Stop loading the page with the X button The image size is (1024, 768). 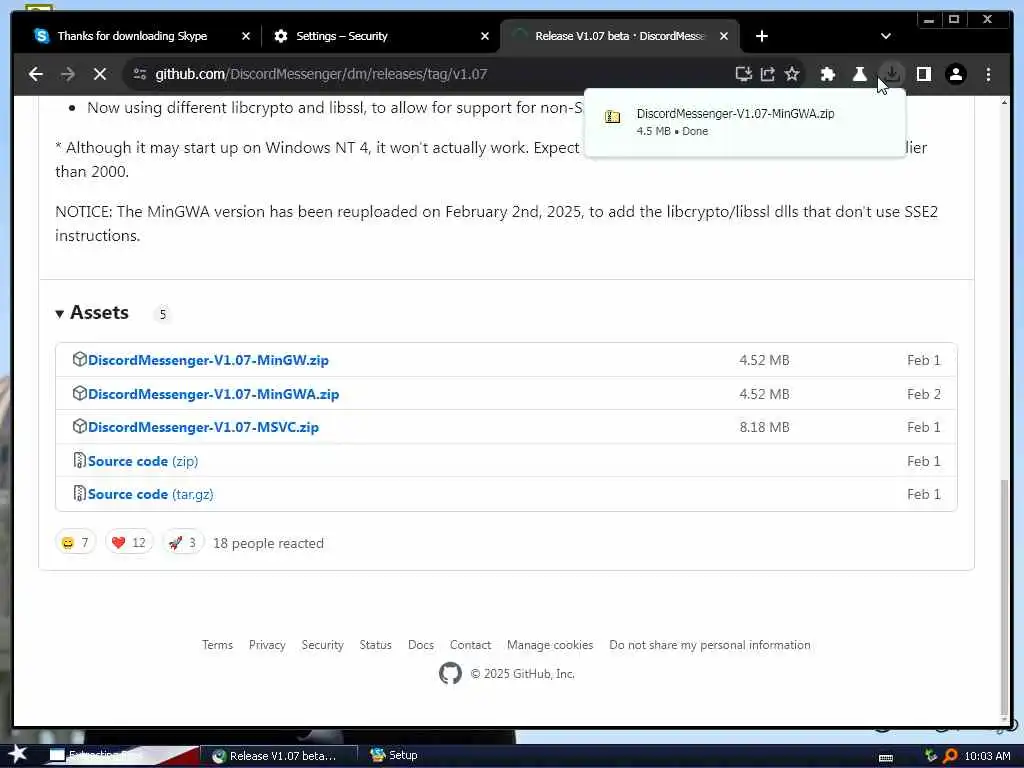(x=100, y=74)
